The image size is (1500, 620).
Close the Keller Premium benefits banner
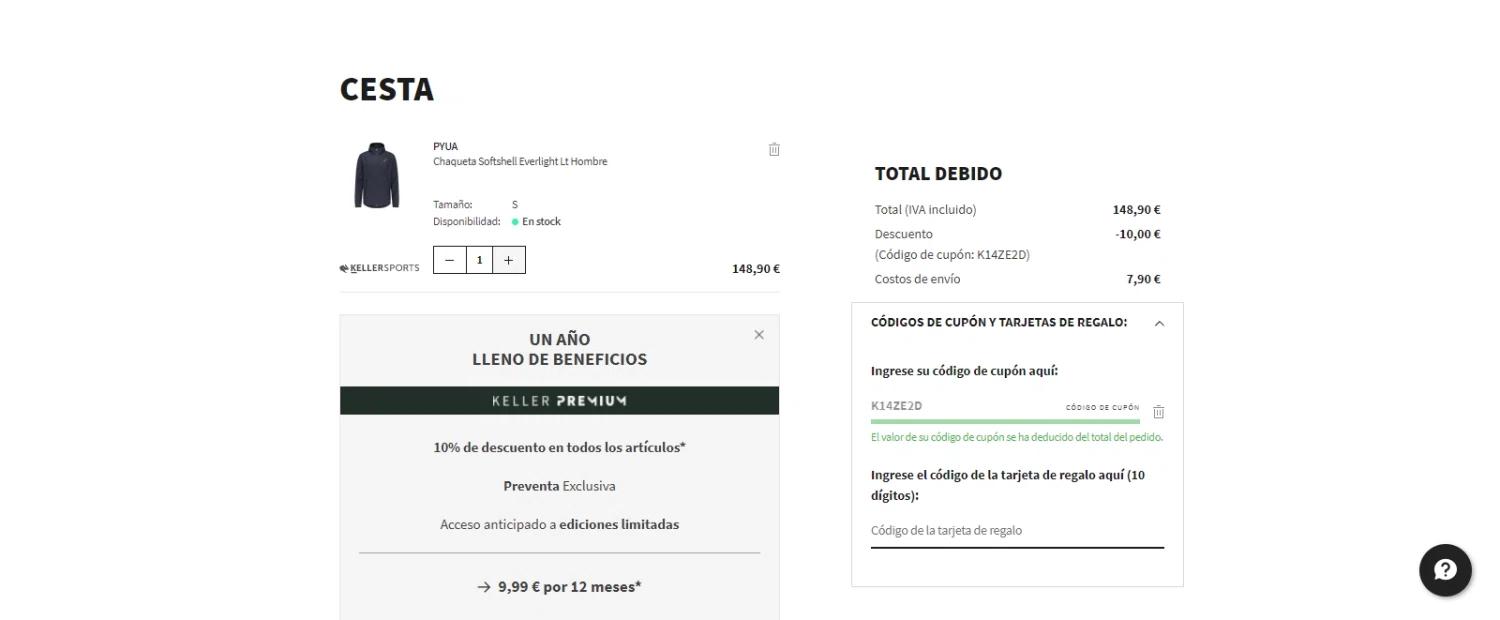click(759, 335)
